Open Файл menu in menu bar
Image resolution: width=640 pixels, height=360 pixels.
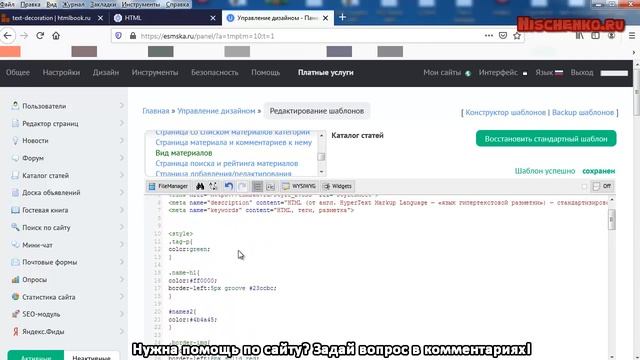(x=7, y=4)
